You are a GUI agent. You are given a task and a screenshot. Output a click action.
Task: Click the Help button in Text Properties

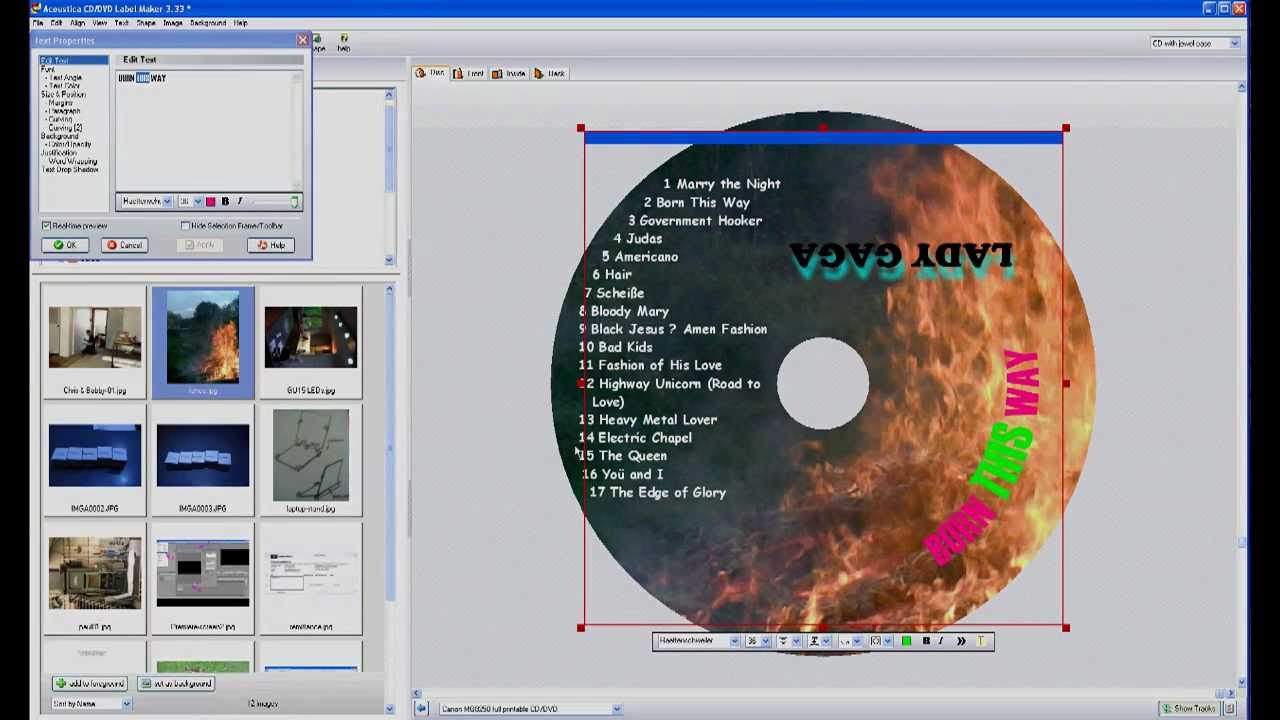271,245
